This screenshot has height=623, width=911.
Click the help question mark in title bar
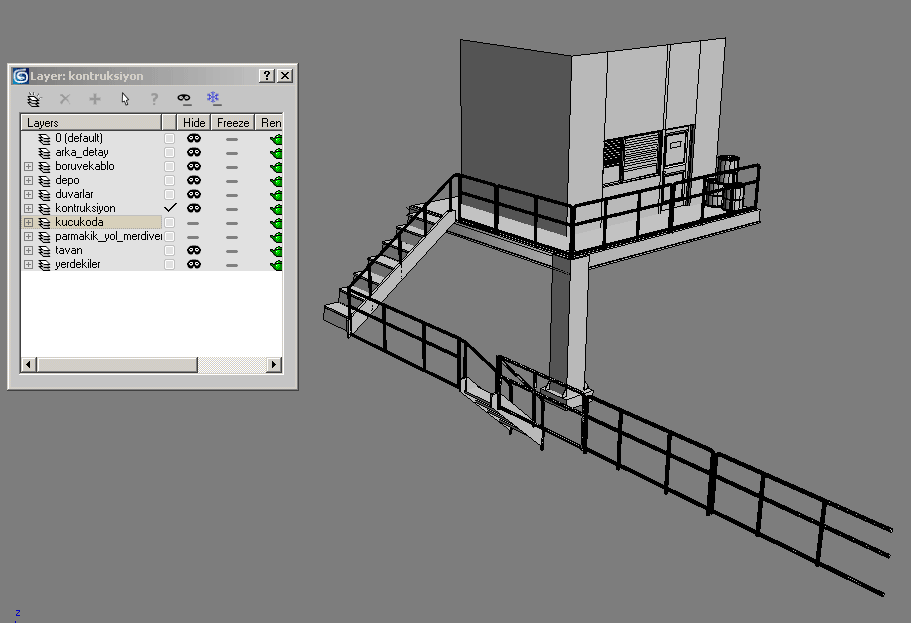(x=267, y=76)
